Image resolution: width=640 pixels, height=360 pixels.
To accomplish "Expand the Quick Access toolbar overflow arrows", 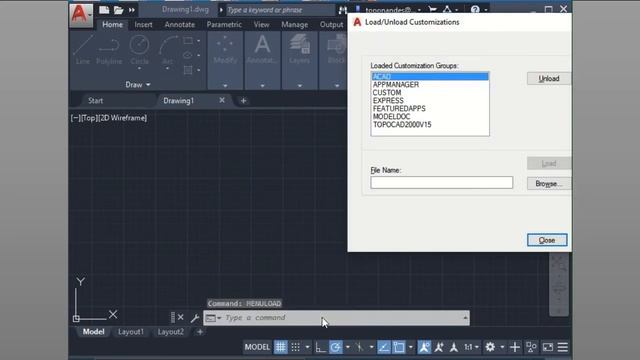I will click(131, 10).
